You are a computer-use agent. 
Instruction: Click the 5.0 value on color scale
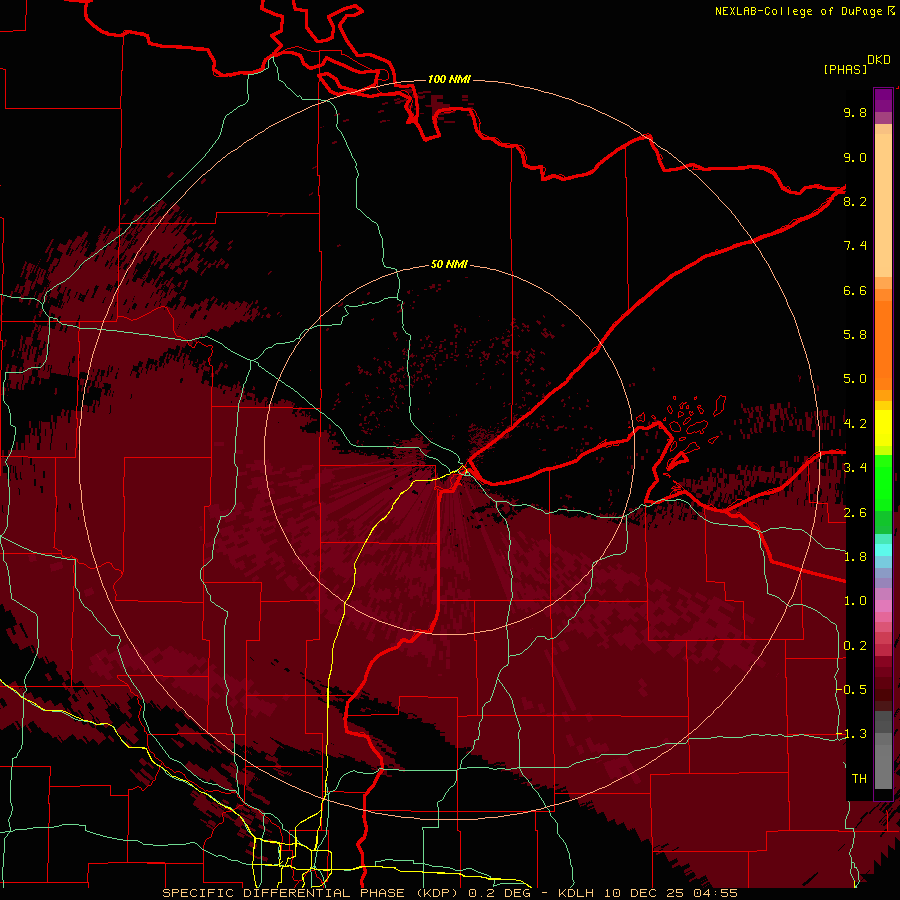(855, 379)
